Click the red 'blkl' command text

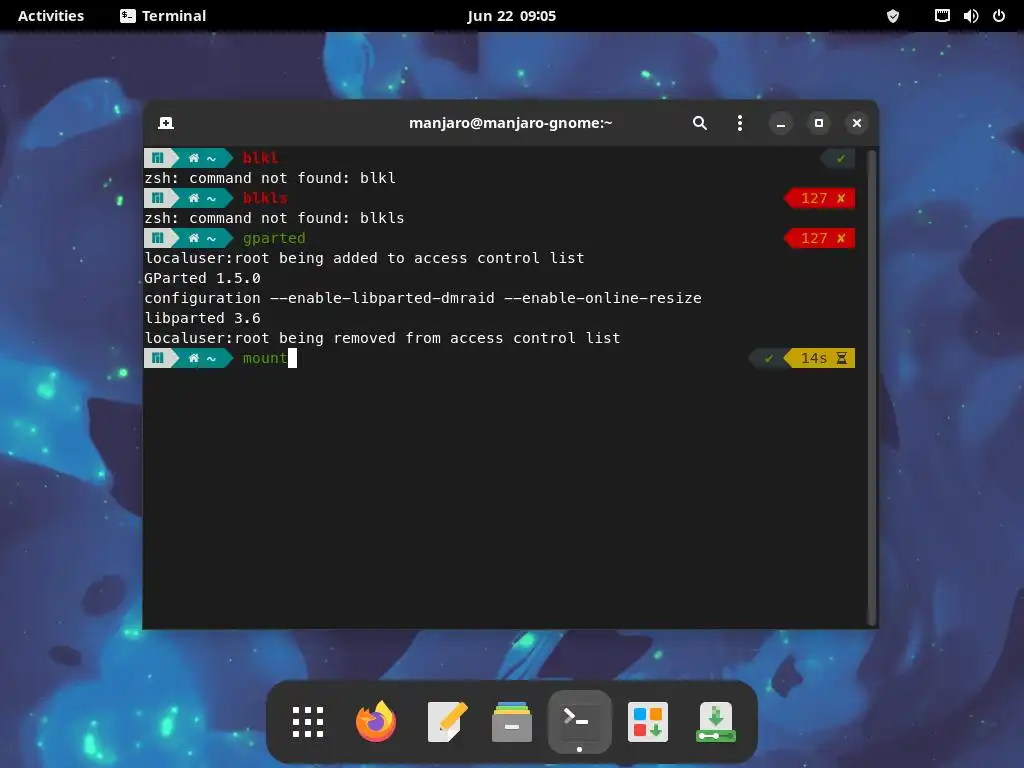[x=260, y=157]
